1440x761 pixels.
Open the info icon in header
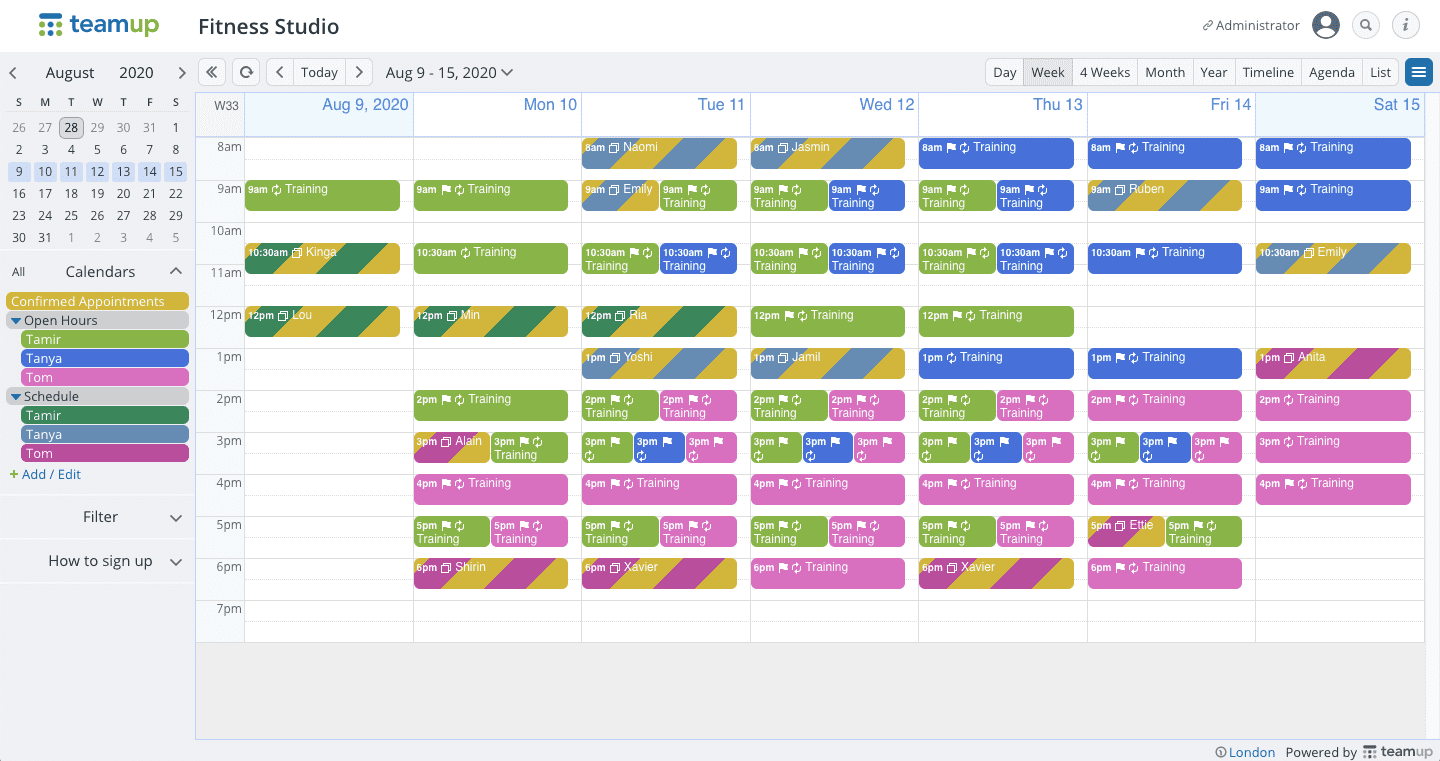1406,26
